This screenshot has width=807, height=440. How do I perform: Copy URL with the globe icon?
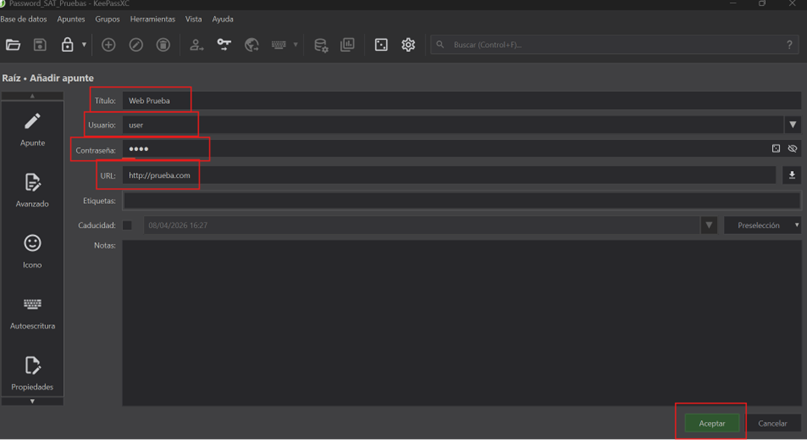[x=252, y=45]
